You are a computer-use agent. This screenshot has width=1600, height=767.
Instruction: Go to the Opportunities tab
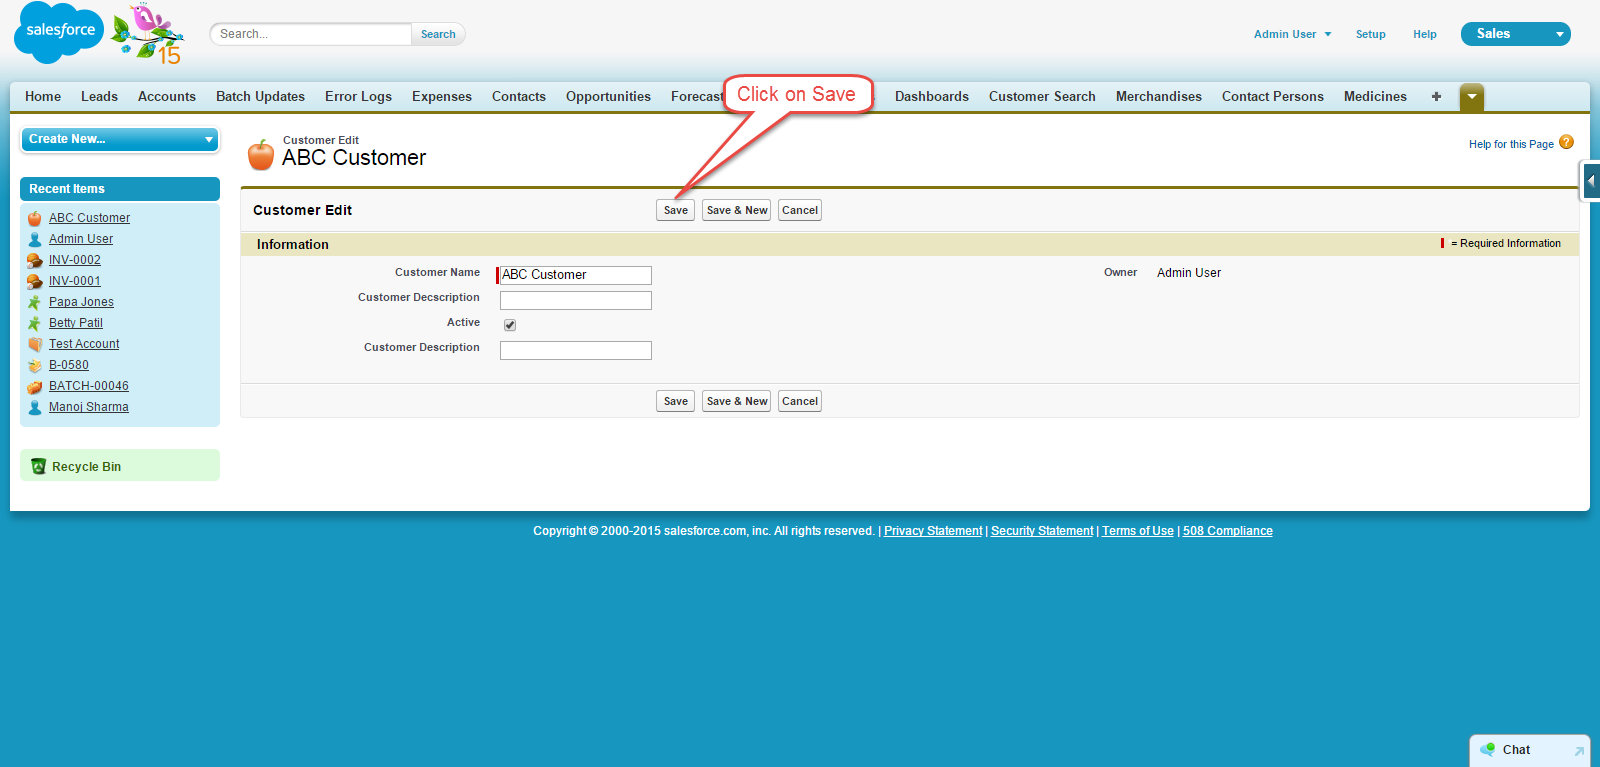[608, 97]
